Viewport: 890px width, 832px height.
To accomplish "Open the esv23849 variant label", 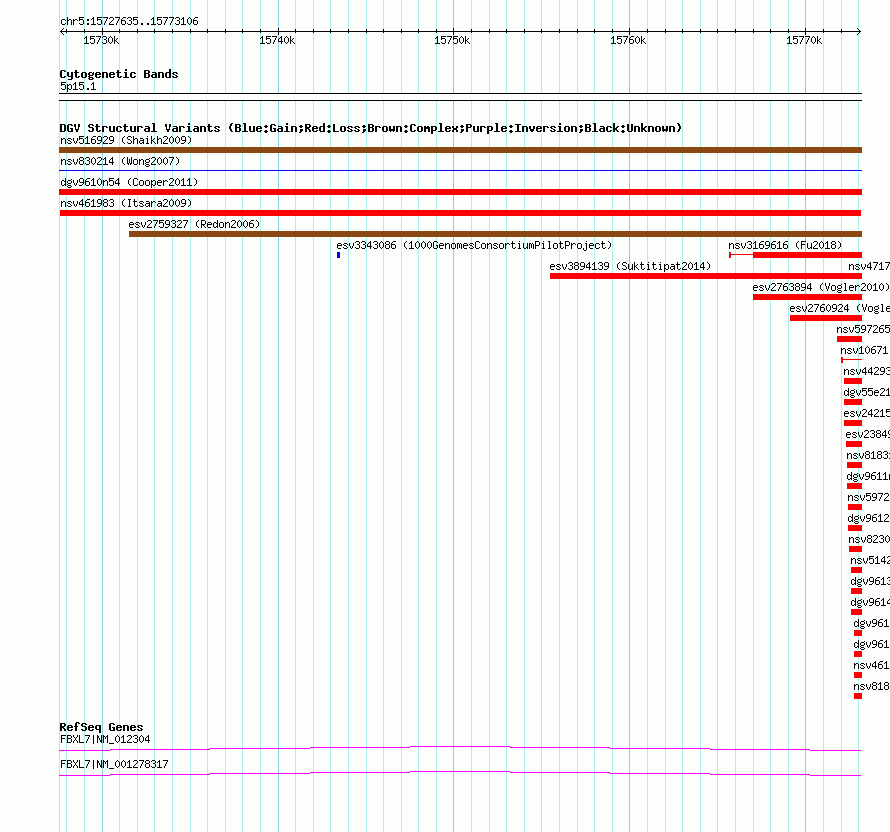I will coord(867,434).
